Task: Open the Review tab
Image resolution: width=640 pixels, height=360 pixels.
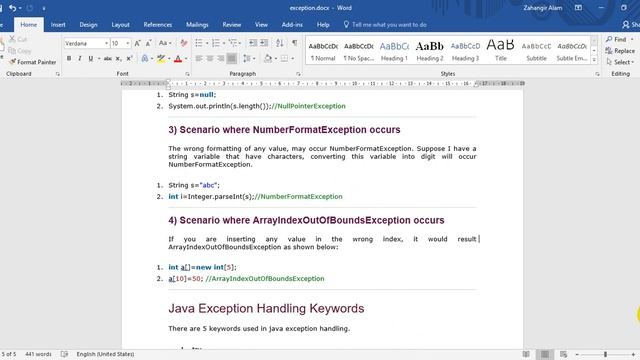Action: tap(231, 25)
